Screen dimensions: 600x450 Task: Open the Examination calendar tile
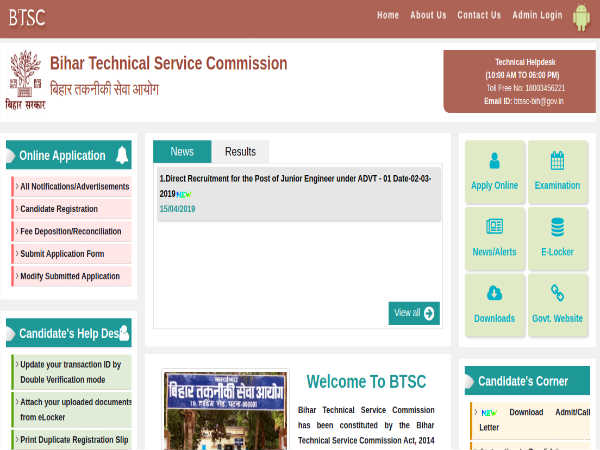pyautogui.click(x=557, y=171)
